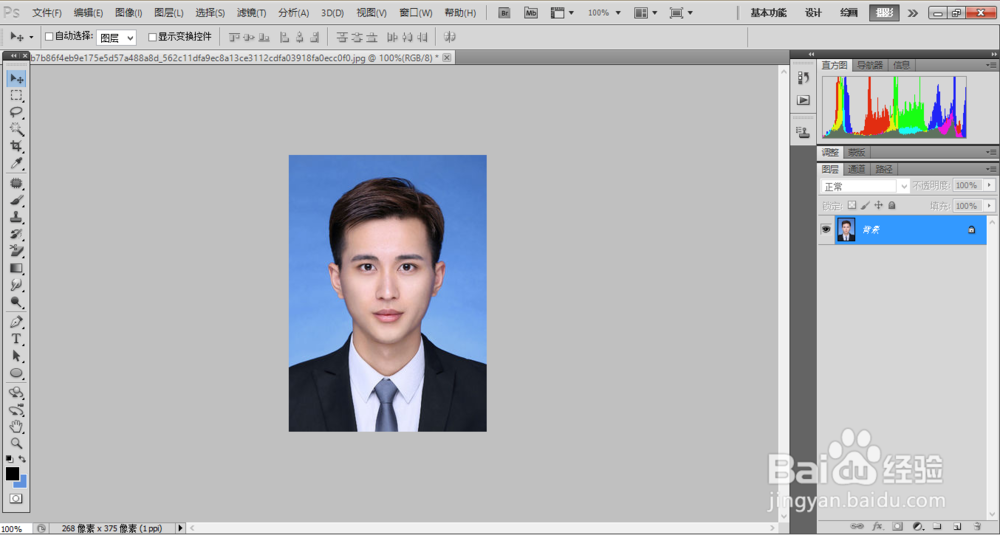Select the Ellipse shape tool
Image resolution: width=1000 pixels, height=535 pixels.
[16, 373]
